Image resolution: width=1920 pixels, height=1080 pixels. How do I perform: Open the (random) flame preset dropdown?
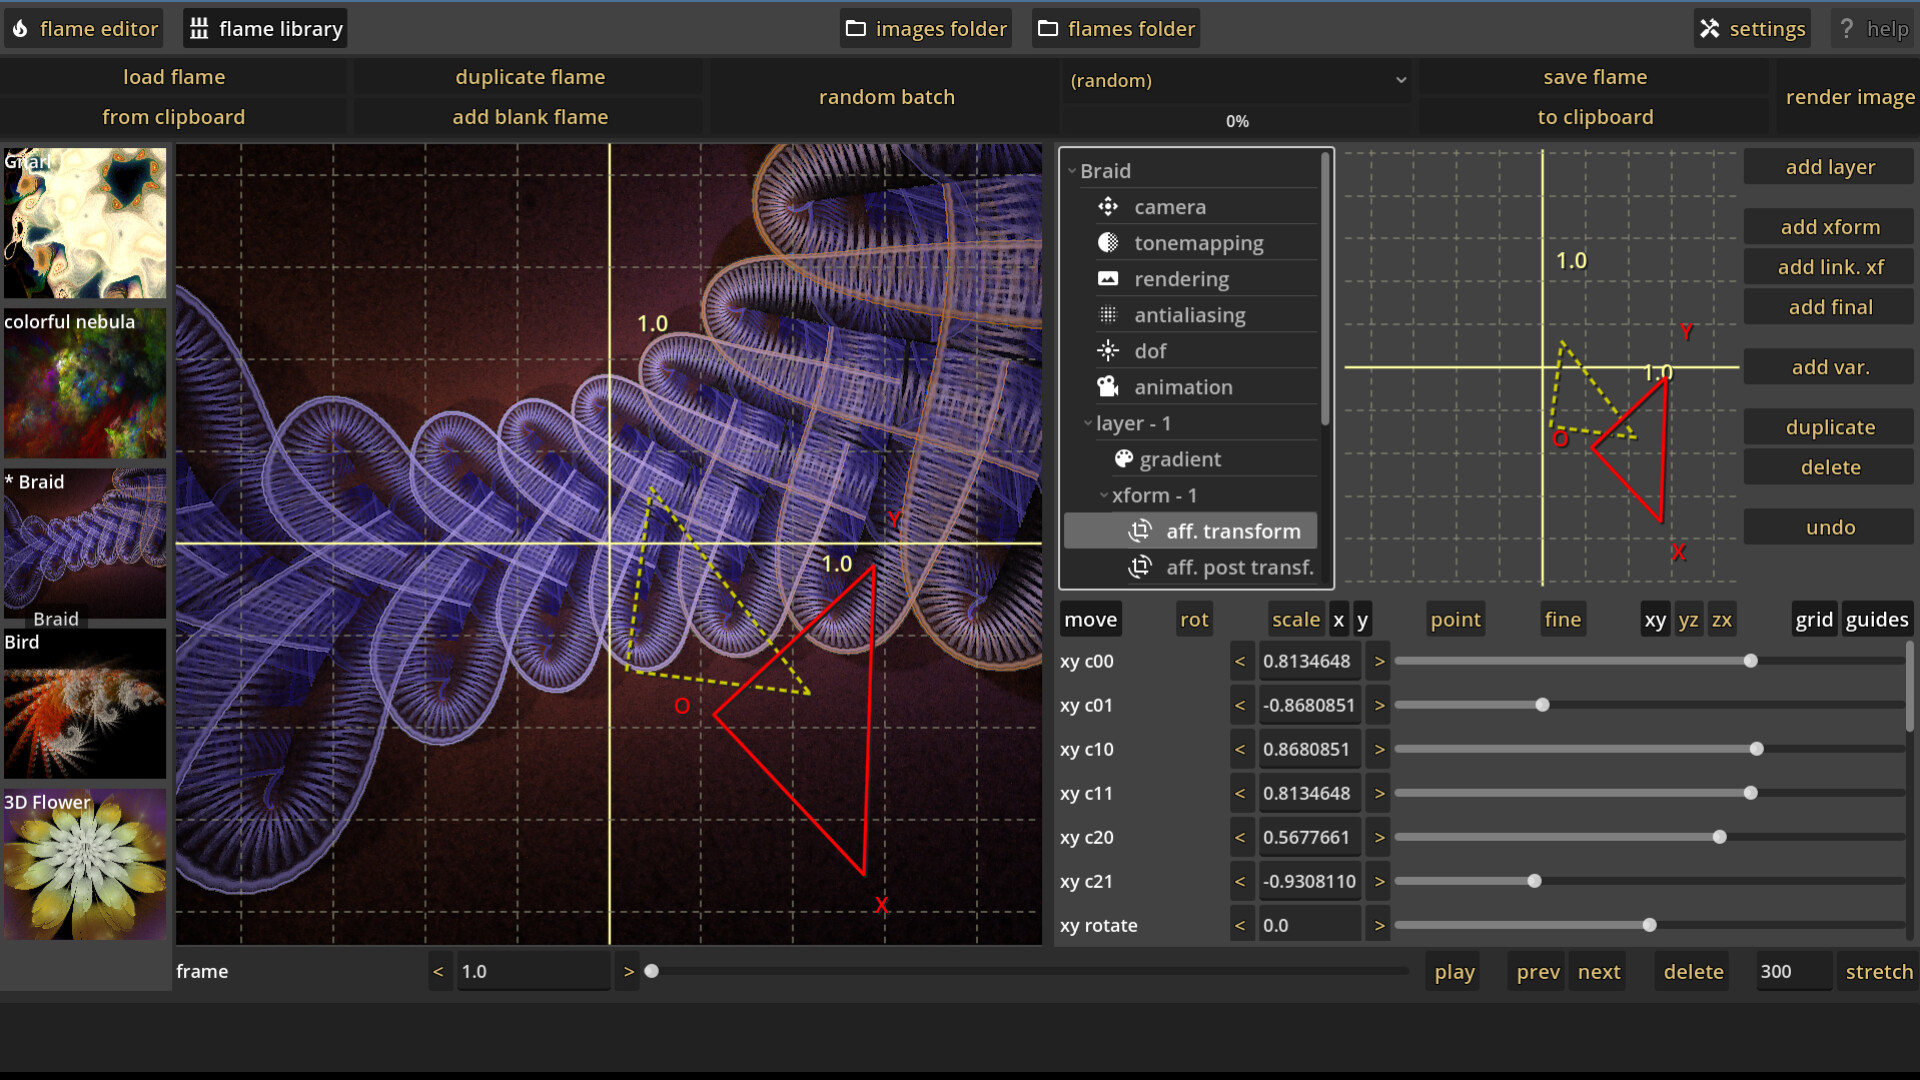pyautogui.click(x=1237, y=80)
